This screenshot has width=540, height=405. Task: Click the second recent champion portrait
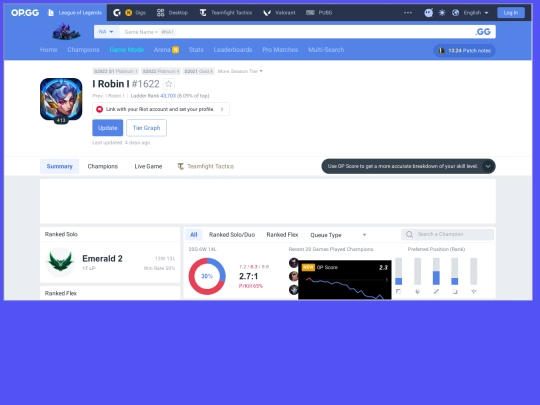pos(293,276)
